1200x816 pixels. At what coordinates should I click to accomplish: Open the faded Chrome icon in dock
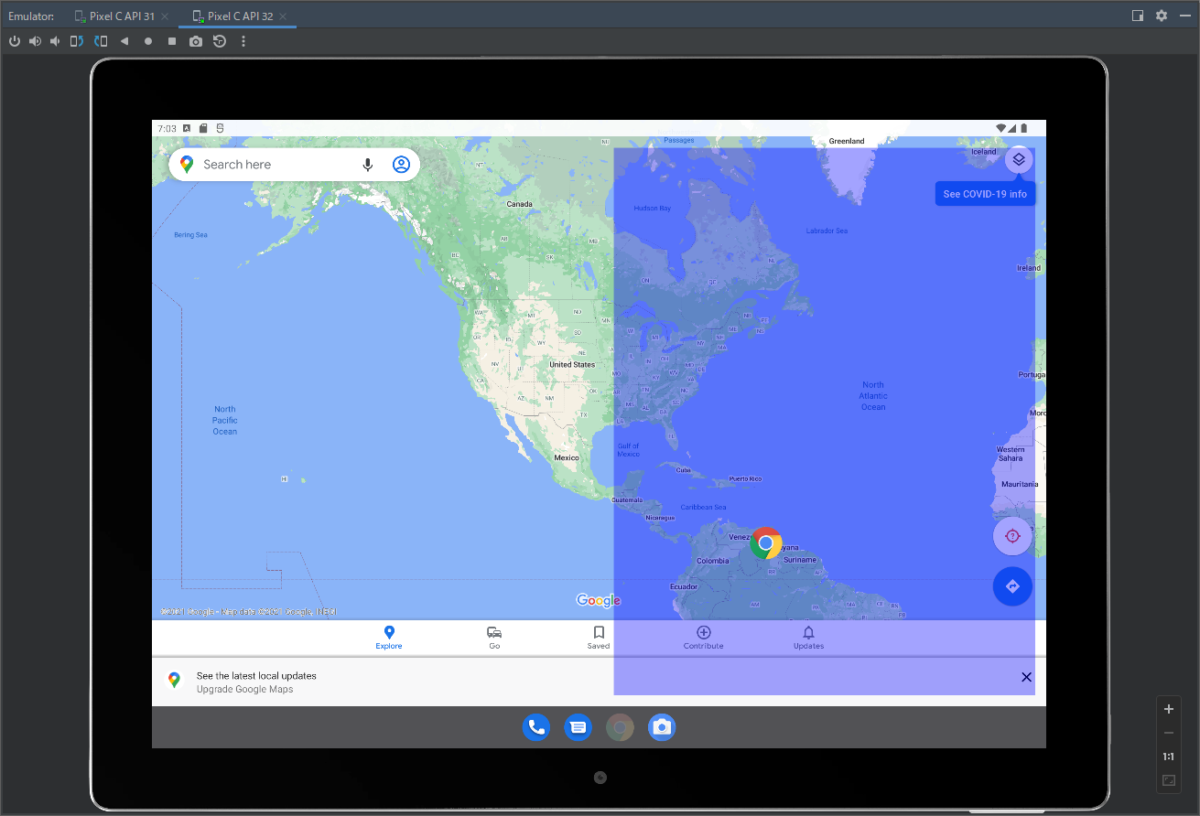[x=619, y=727]
